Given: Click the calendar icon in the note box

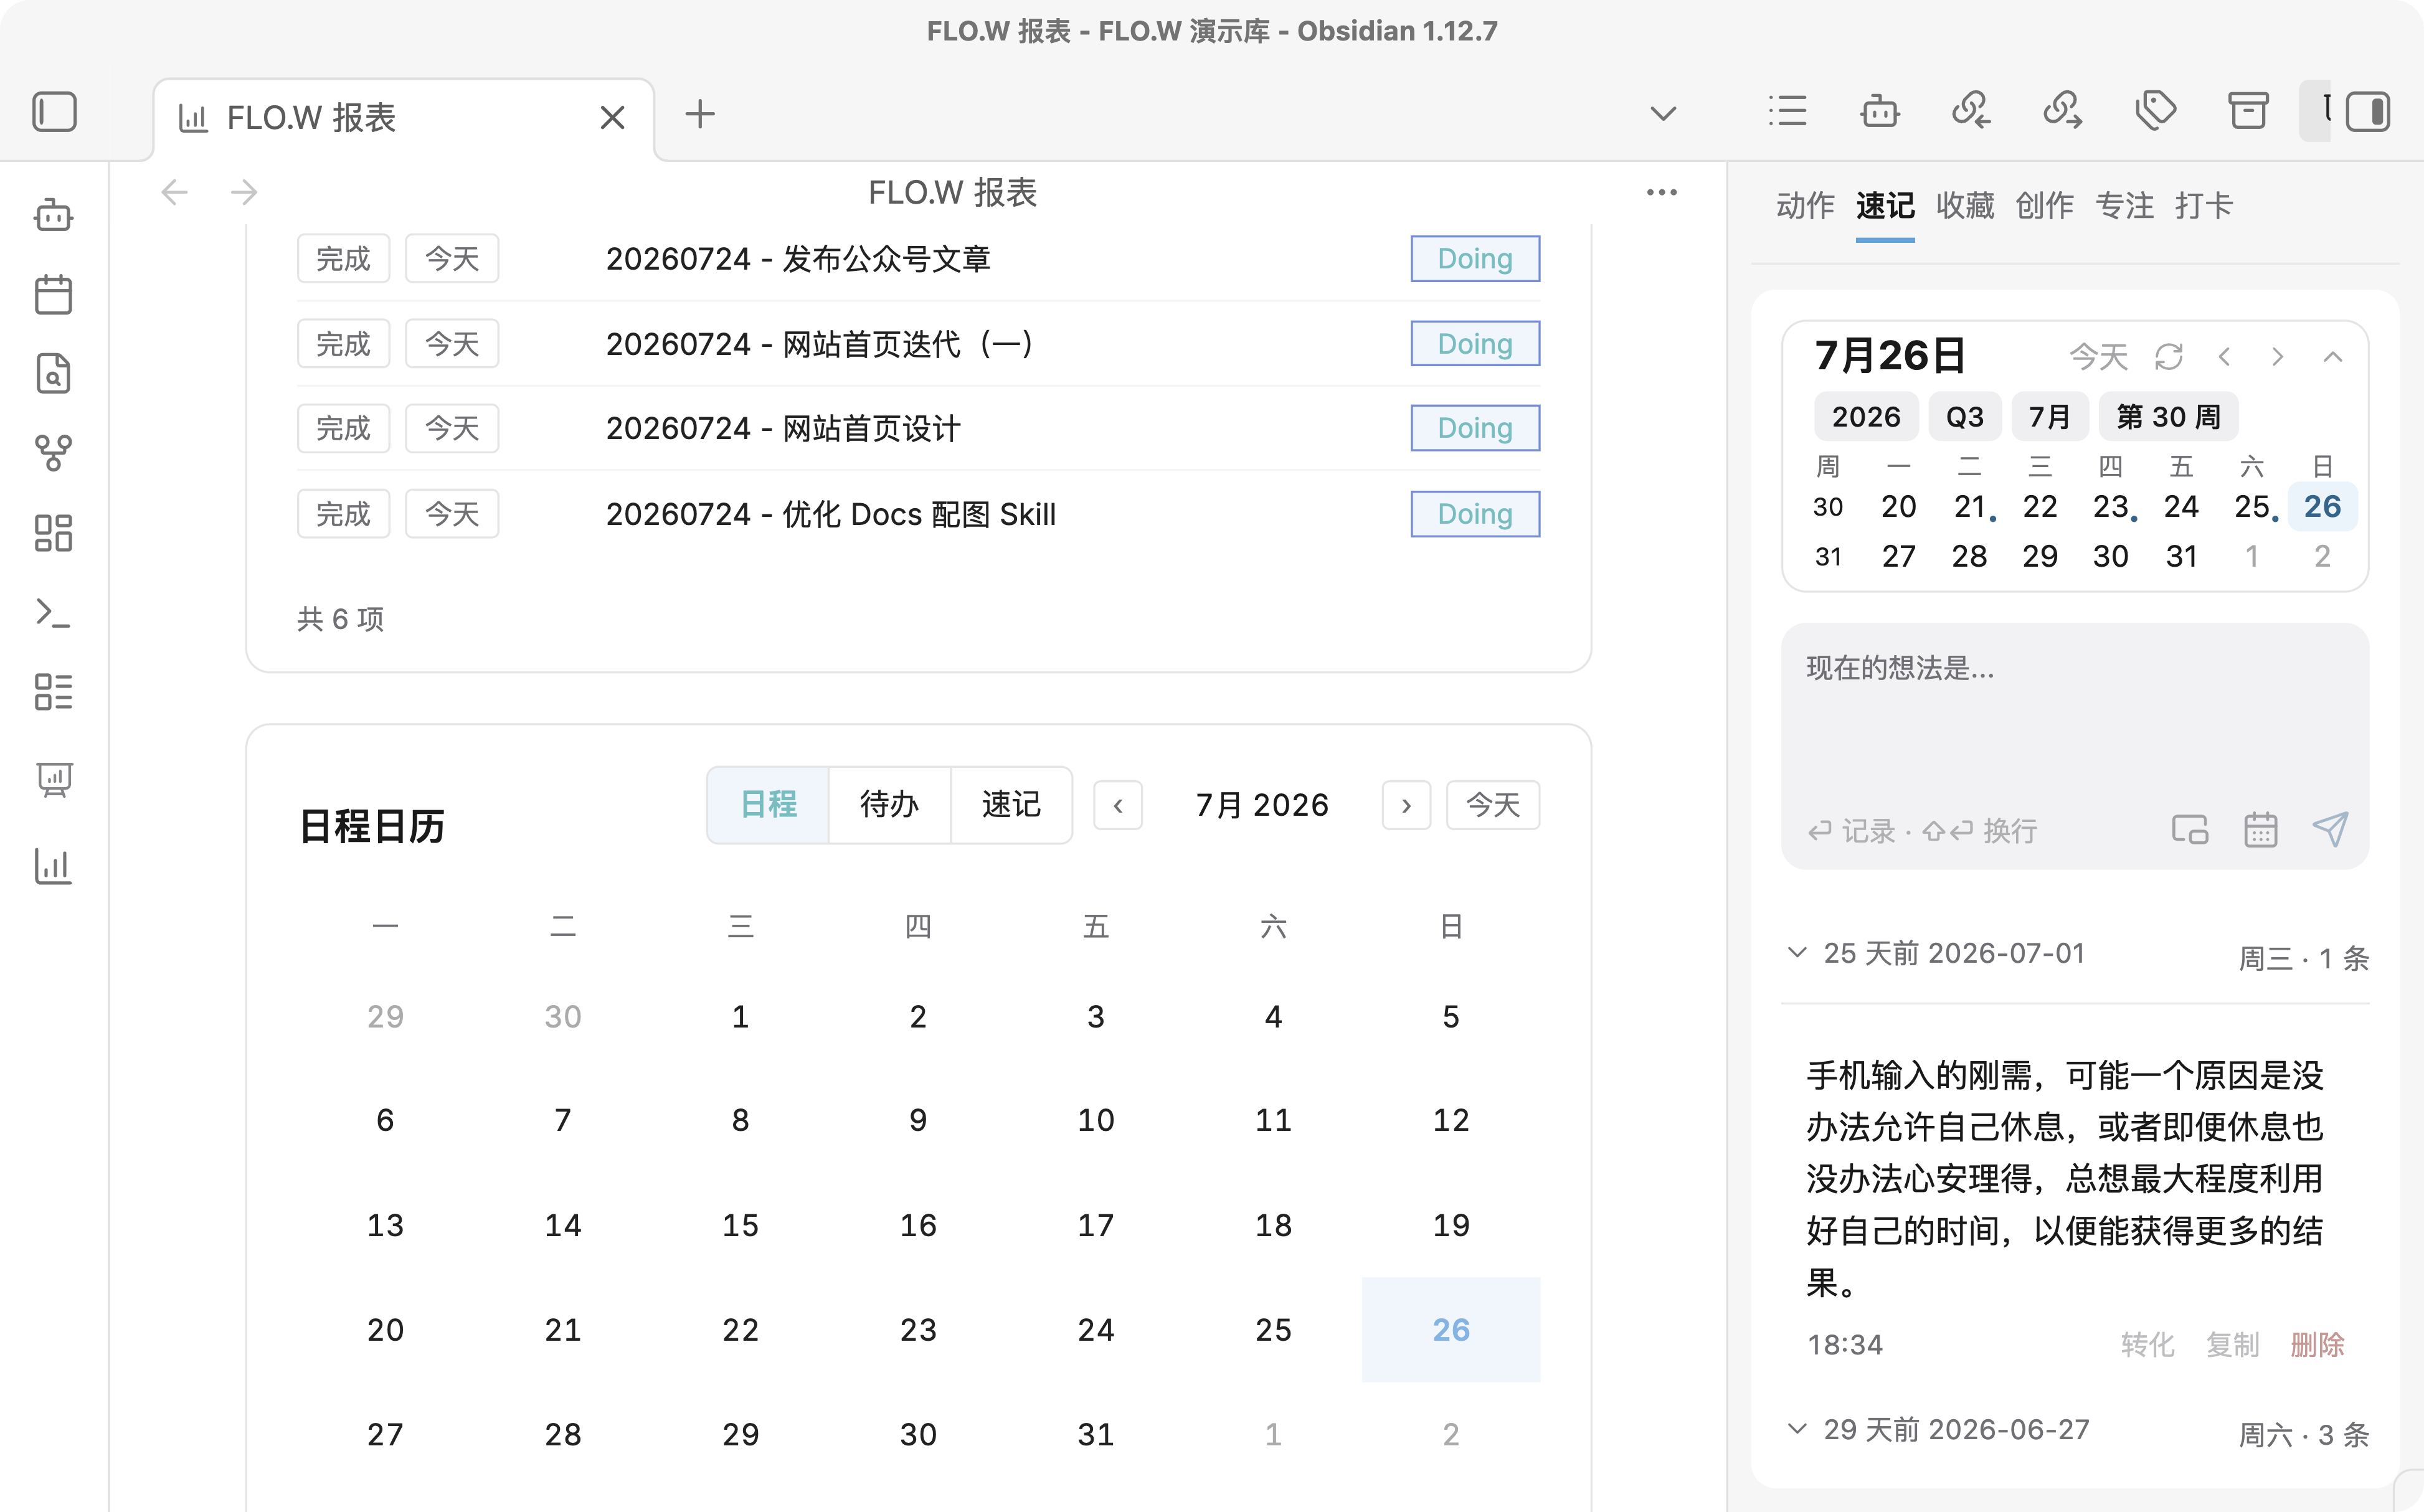Looking at the screenshot, I should tap(2260, 829).
